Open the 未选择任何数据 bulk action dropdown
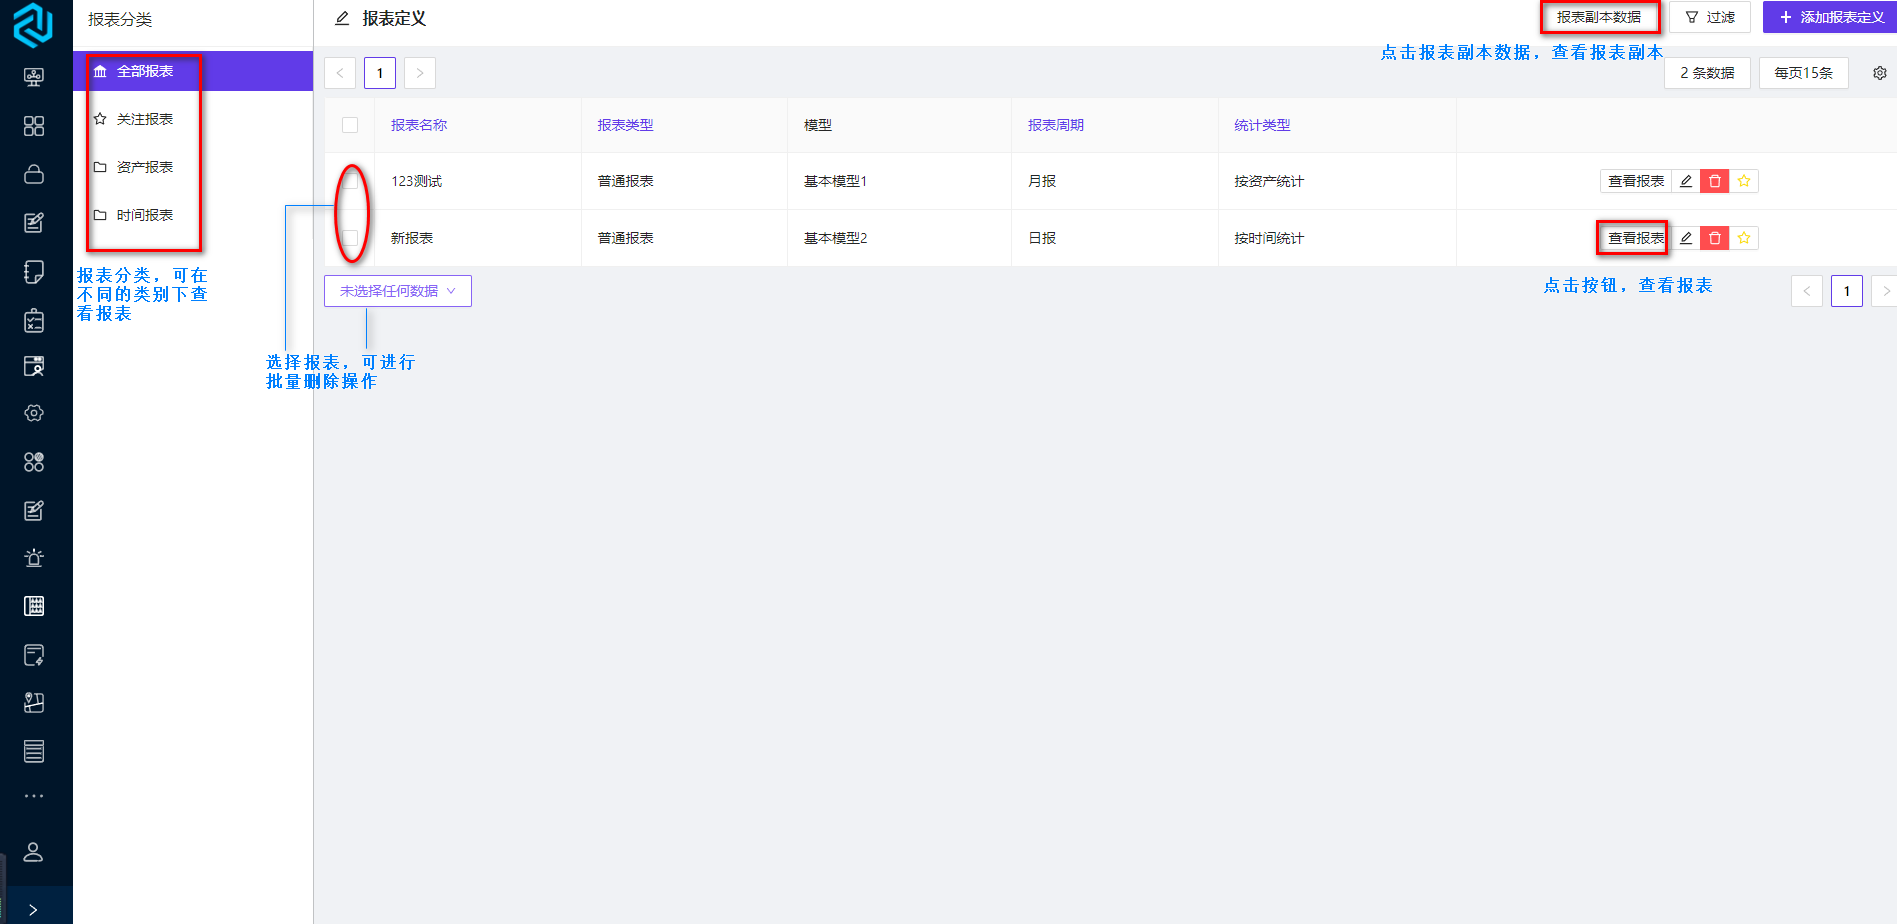This screenshot has width=1897, height=924. (398, 291)
